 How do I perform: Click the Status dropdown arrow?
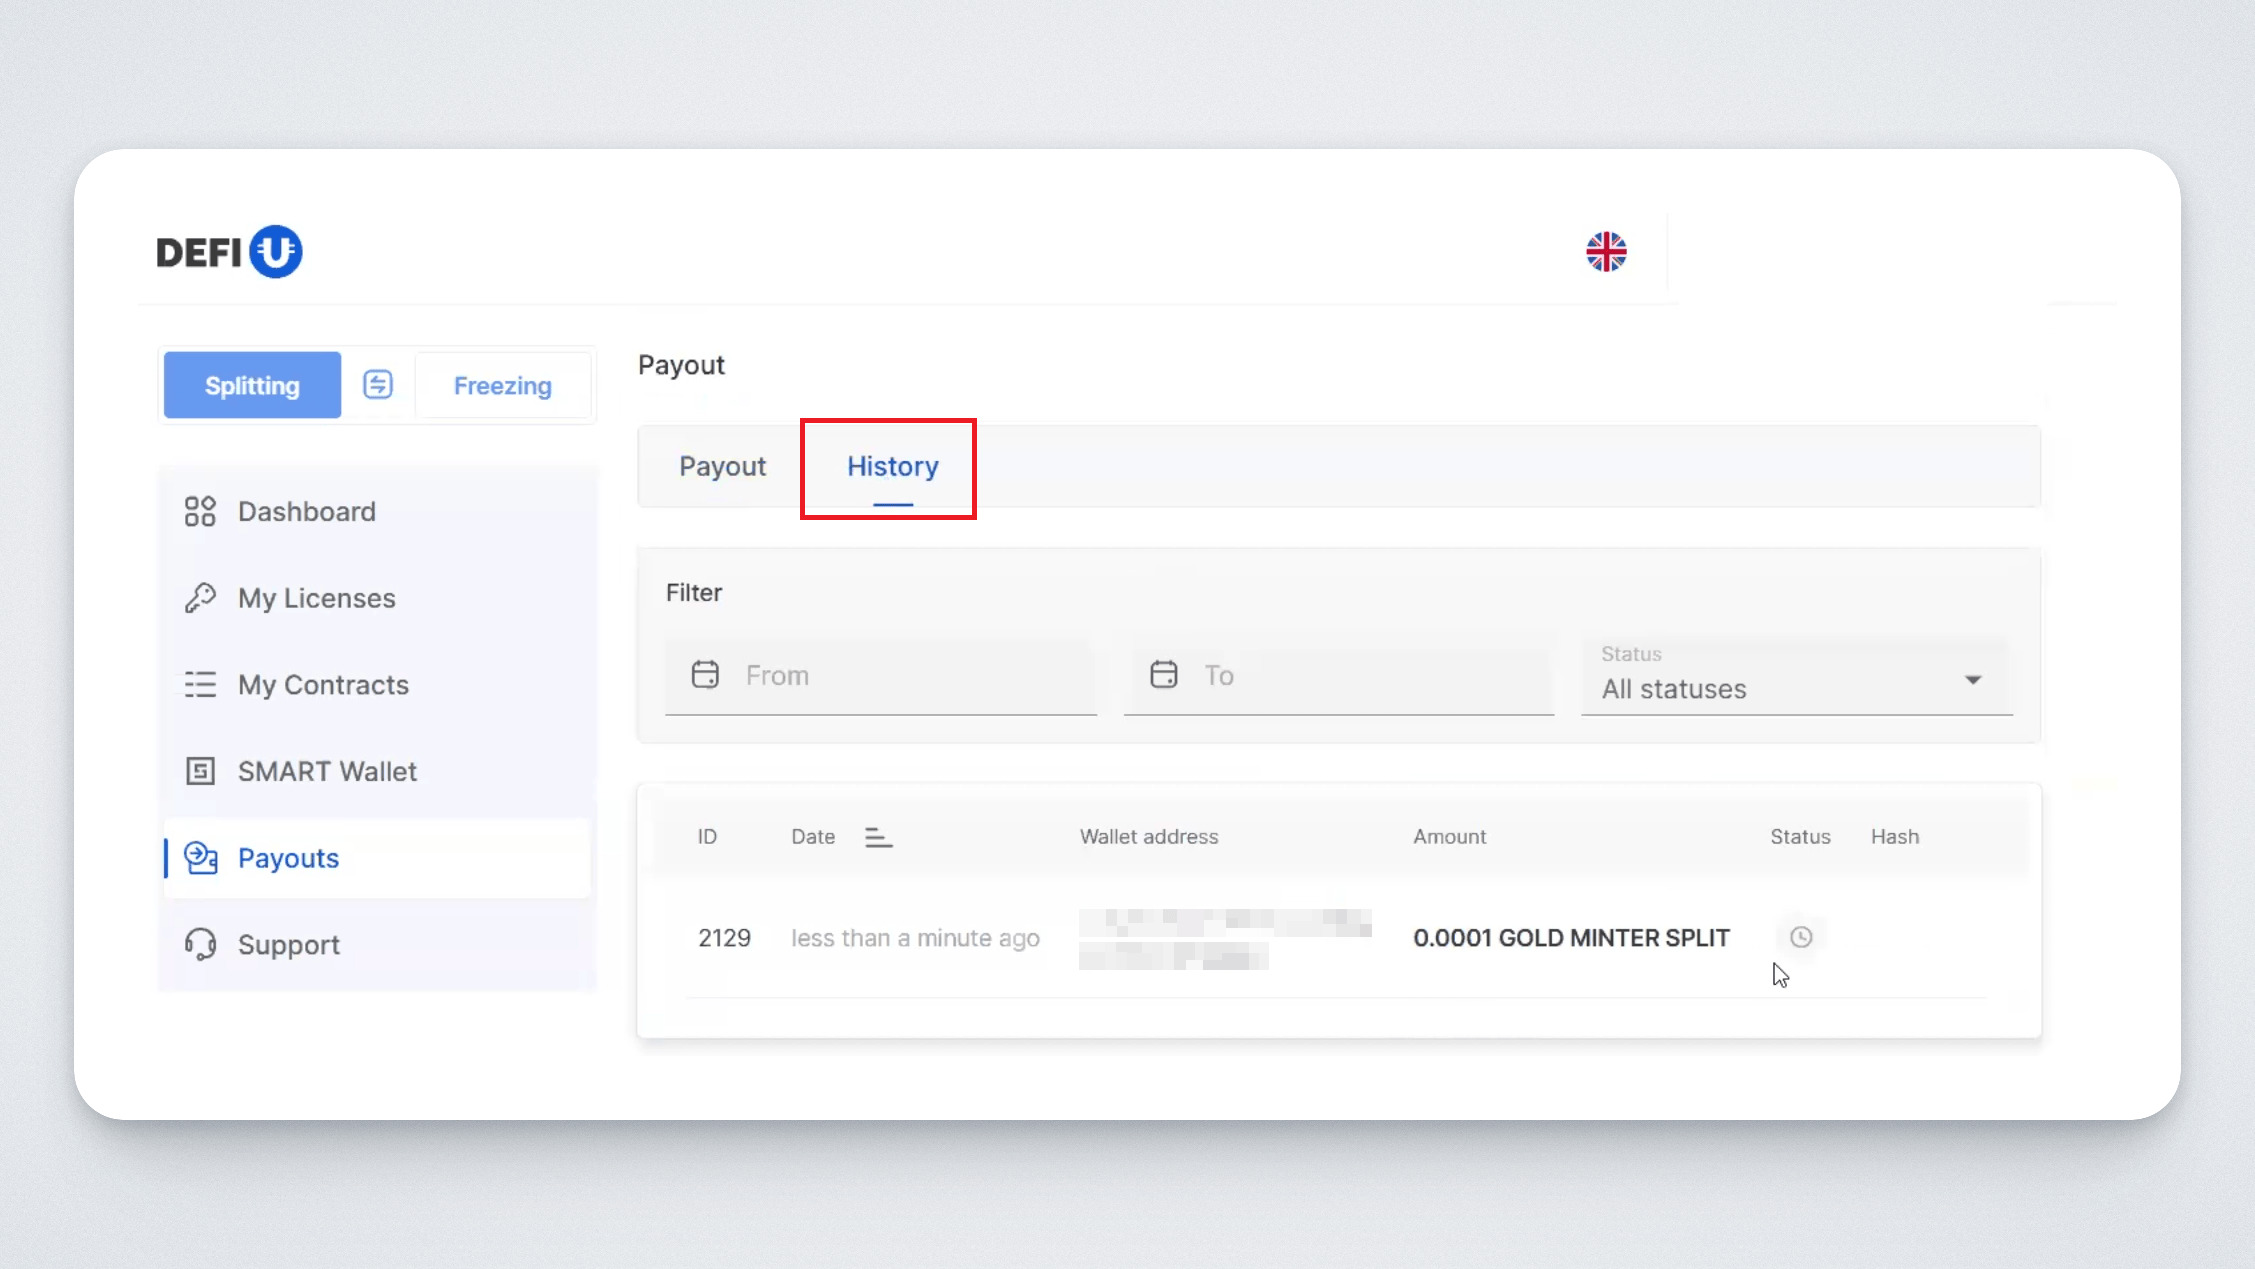pos(1972,680)
